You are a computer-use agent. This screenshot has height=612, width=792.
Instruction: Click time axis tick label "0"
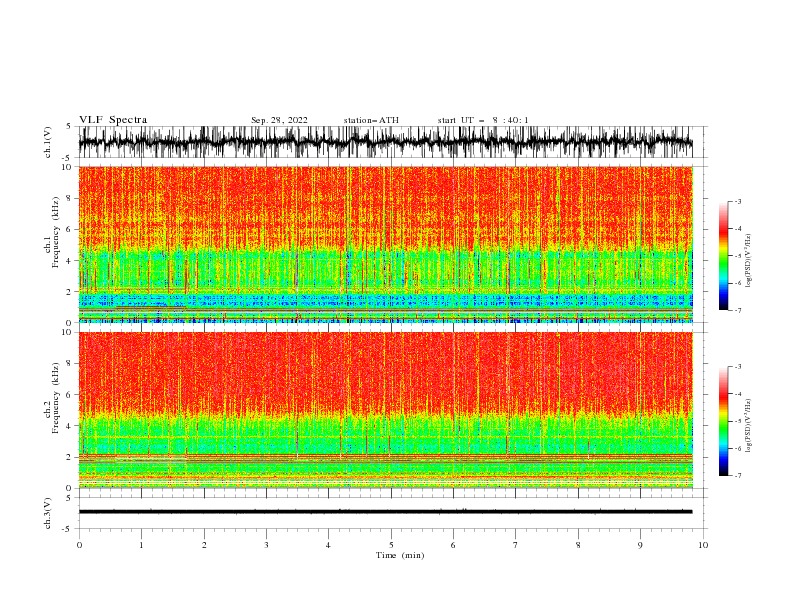click(x=79, y=545)
